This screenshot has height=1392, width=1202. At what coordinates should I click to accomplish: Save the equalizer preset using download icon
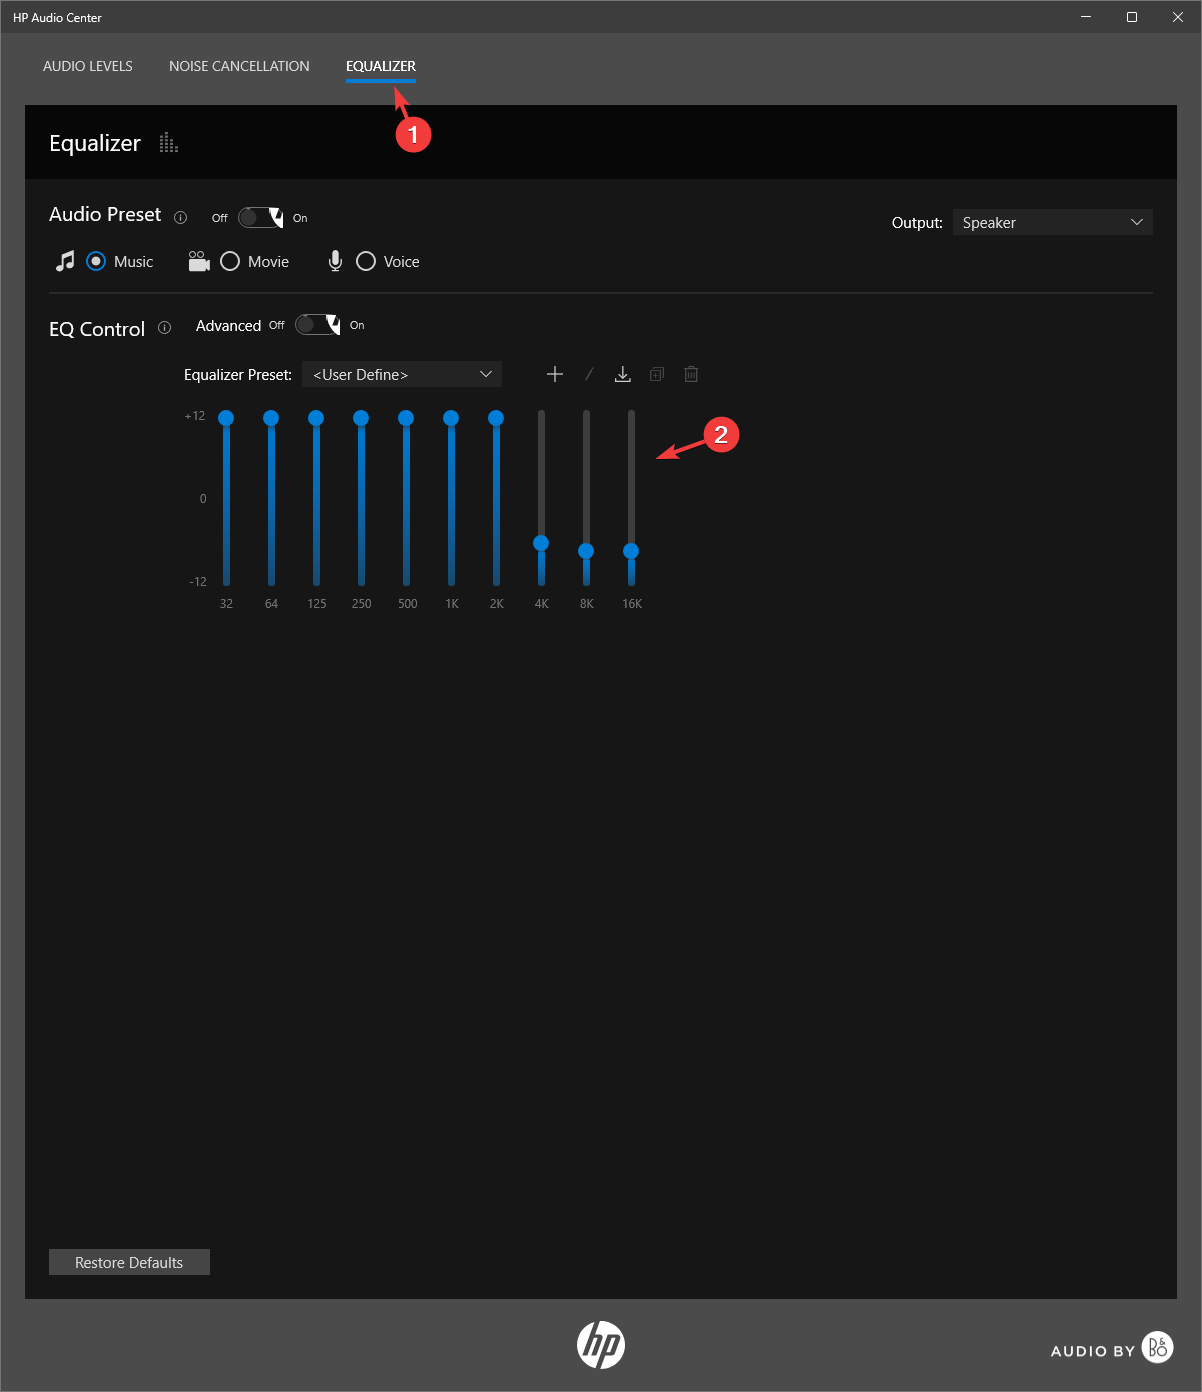[622, 374]
